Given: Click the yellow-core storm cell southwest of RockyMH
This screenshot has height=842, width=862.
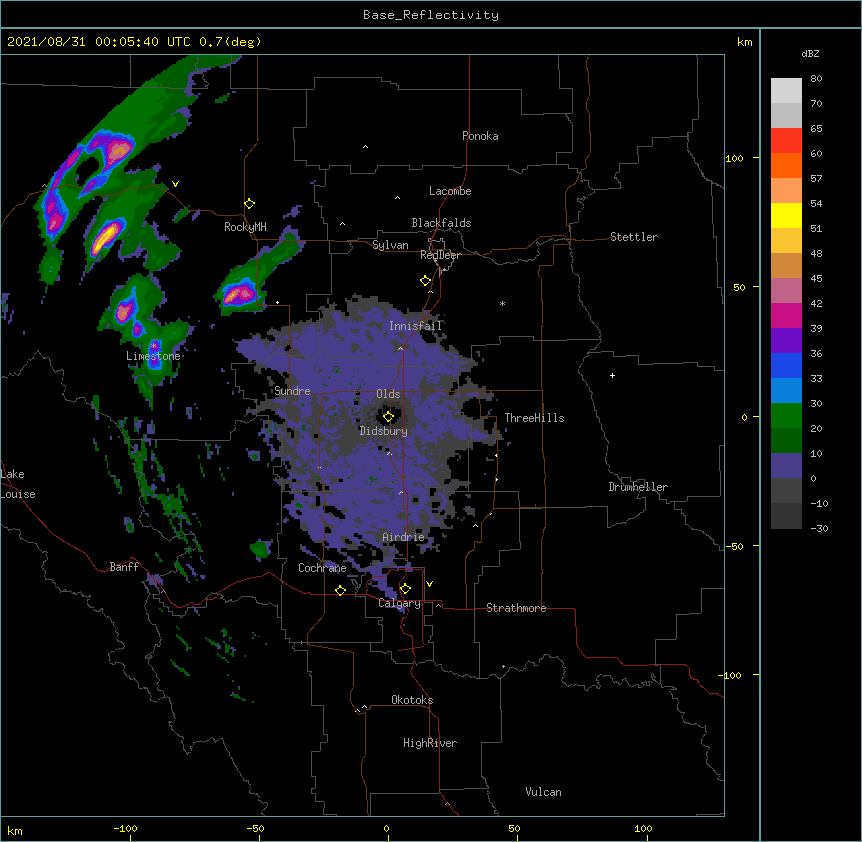Looking at the screenshot, I should point(106,236).
